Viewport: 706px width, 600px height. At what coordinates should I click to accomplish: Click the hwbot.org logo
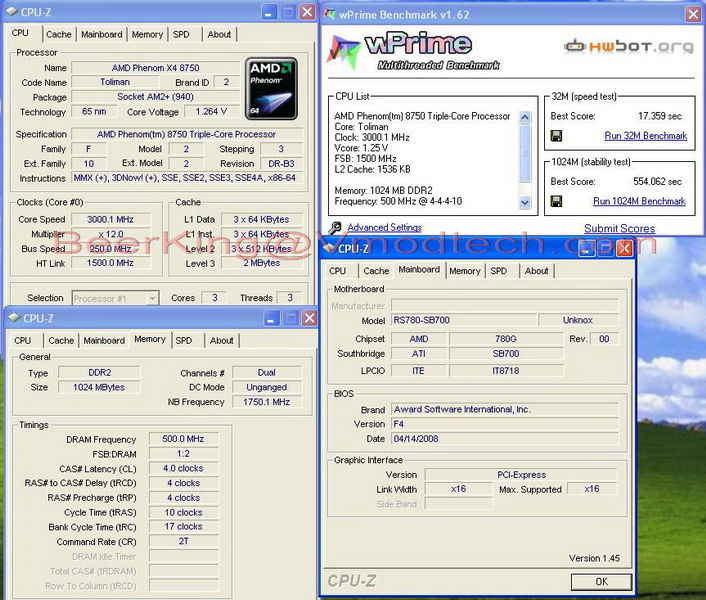click(629, 46)
